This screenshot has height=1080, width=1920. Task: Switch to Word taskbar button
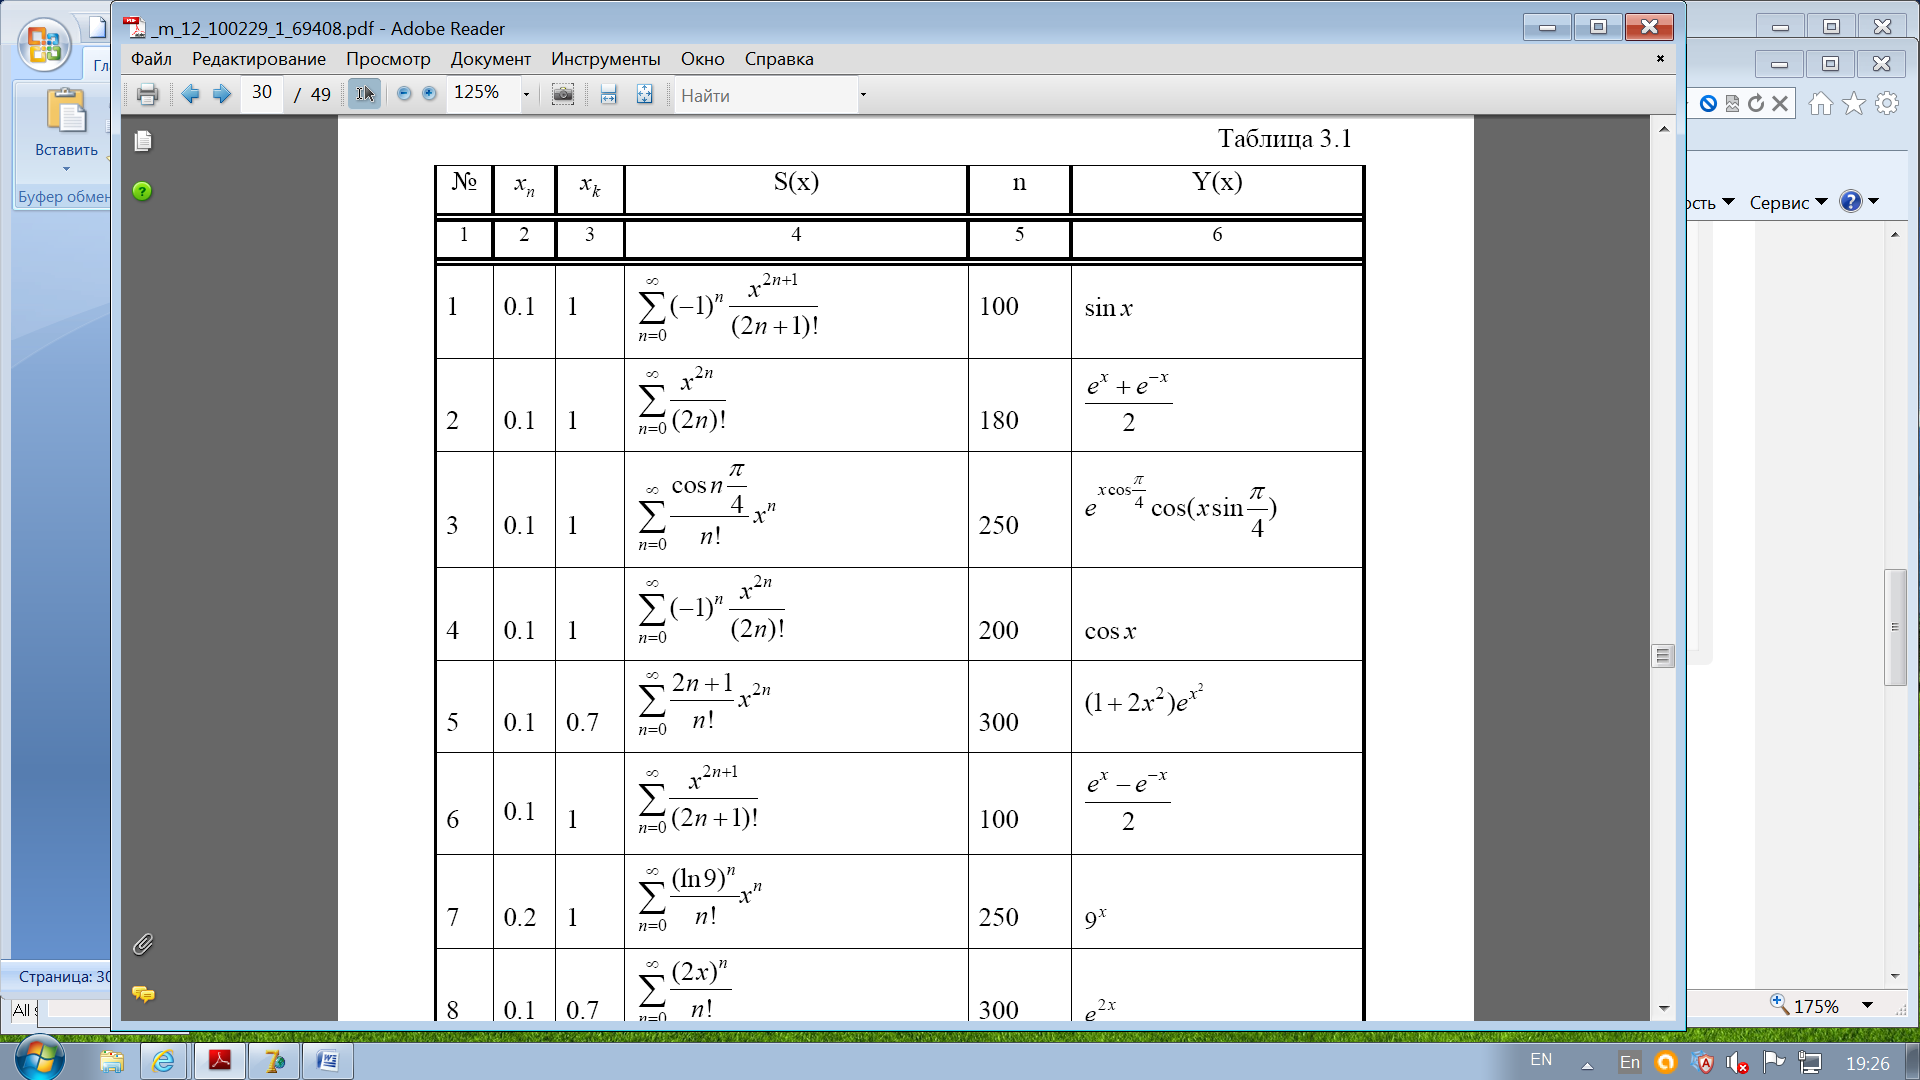pyautogui.click(x=327, y=1061)
